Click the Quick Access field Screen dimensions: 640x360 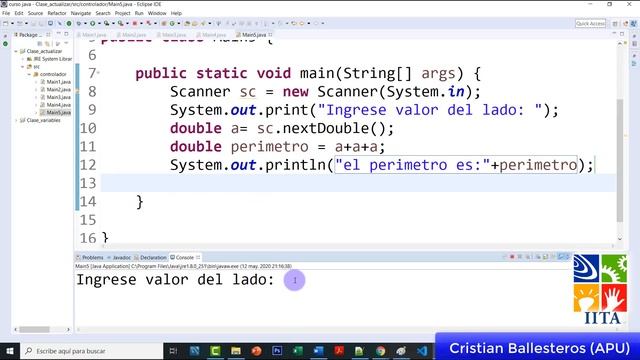(x=590, y=24)
